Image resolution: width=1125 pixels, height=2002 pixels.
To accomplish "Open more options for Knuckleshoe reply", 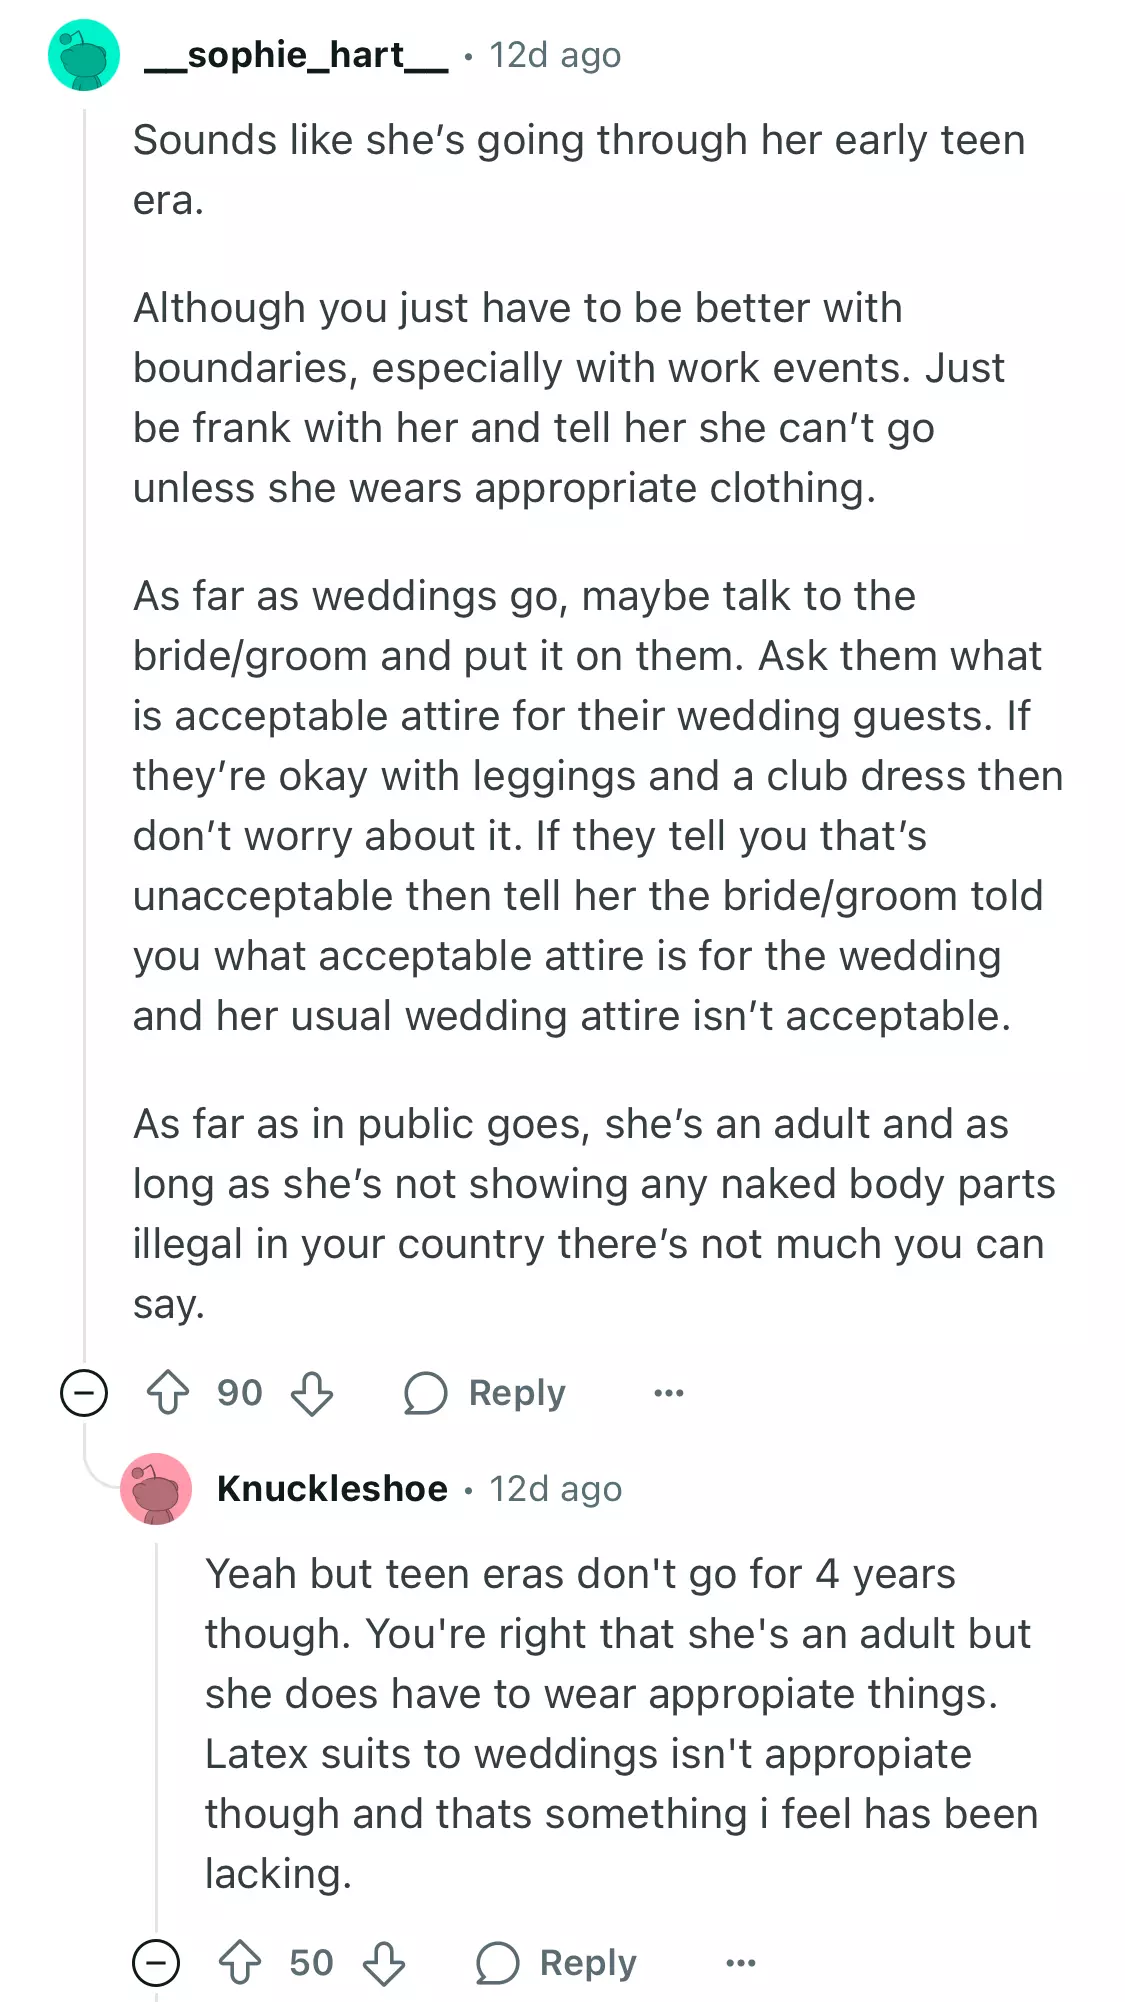I will pos(740,1962).
